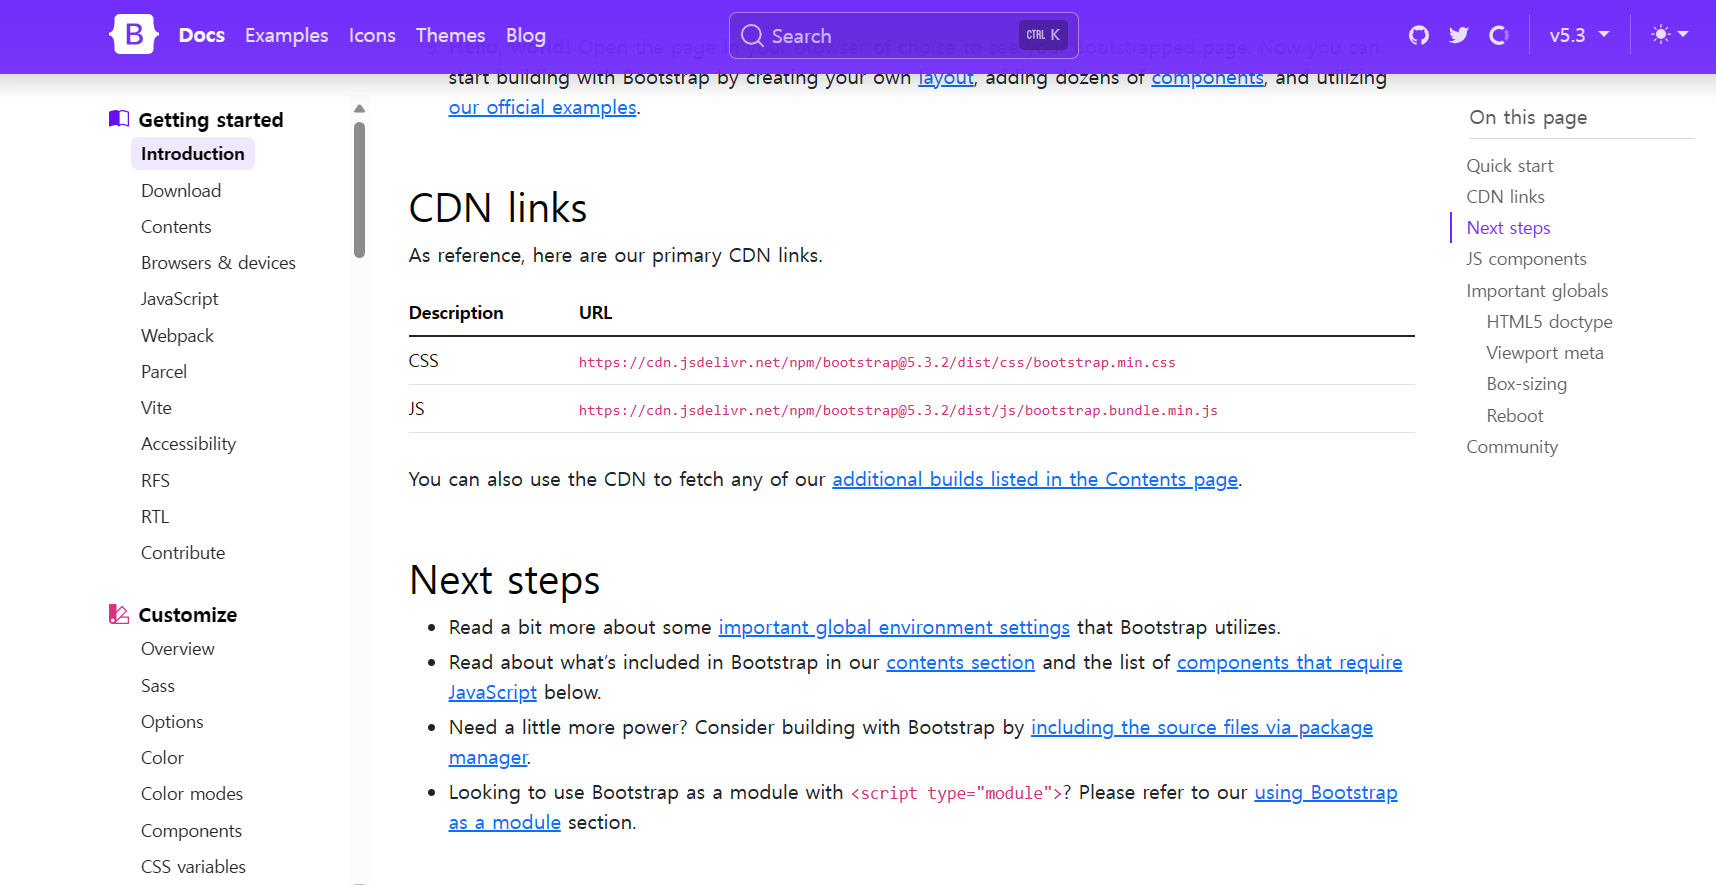1716x885 pixels.
Task: Jump to Viewport meta section
Action: [1544, 353]
